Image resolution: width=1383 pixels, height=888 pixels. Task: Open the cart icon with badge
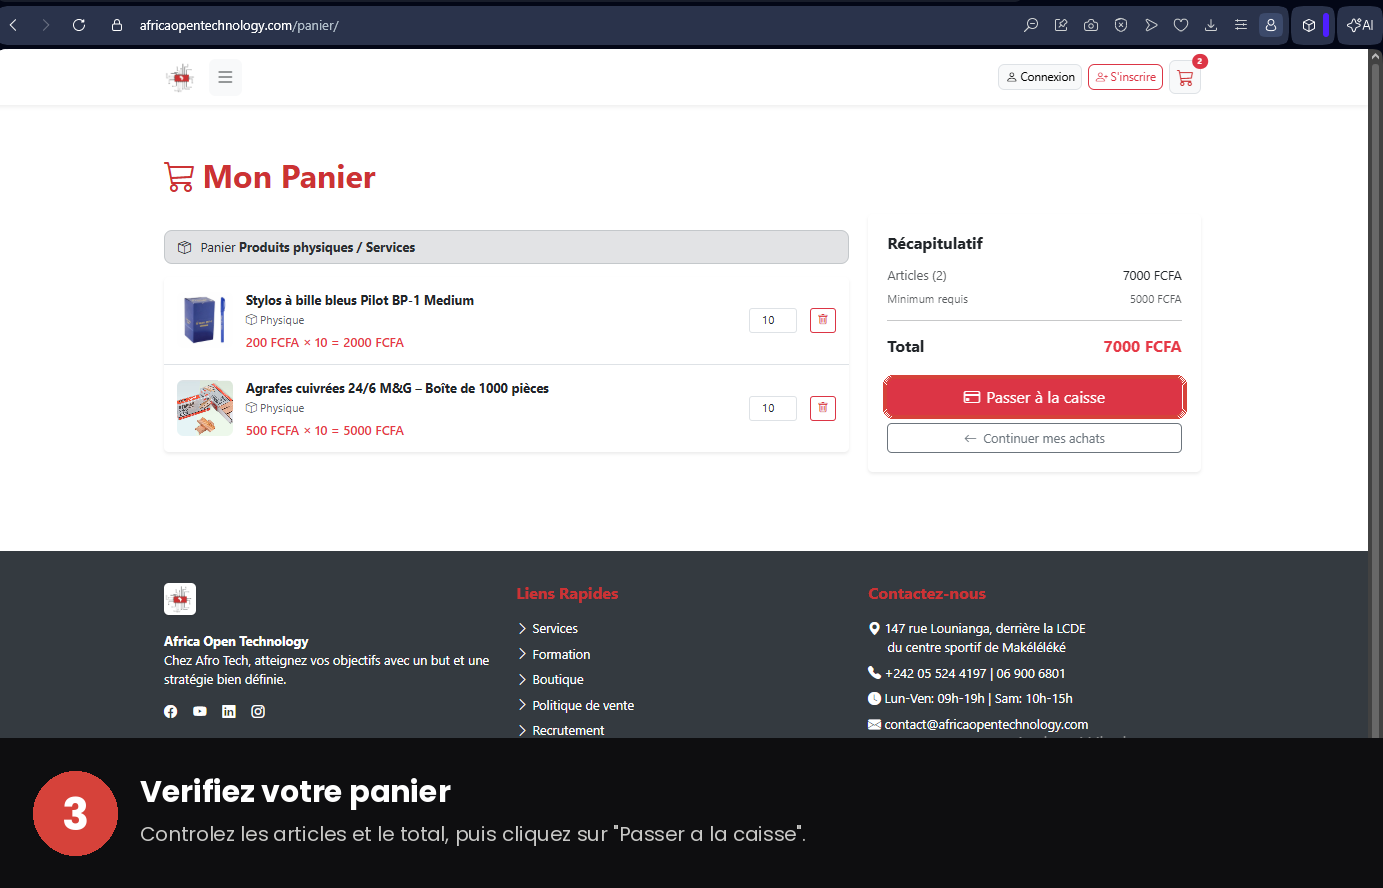pyautogui.click(x=1185, y=77)
